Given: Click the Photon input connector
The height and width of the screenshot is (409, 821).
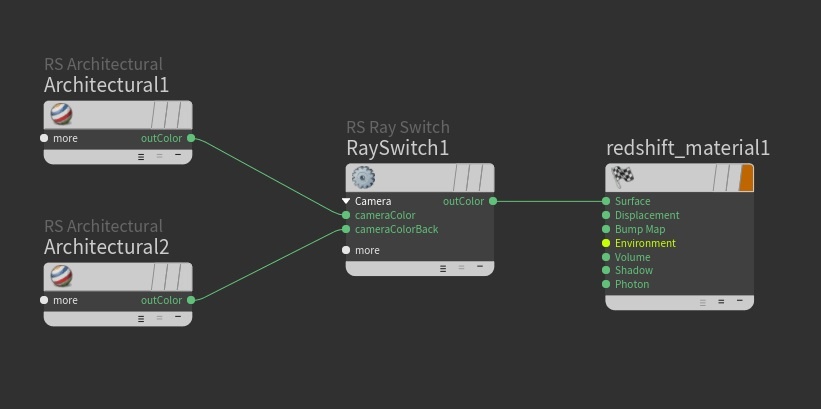Looking at the screenshot, I should 606,284.
